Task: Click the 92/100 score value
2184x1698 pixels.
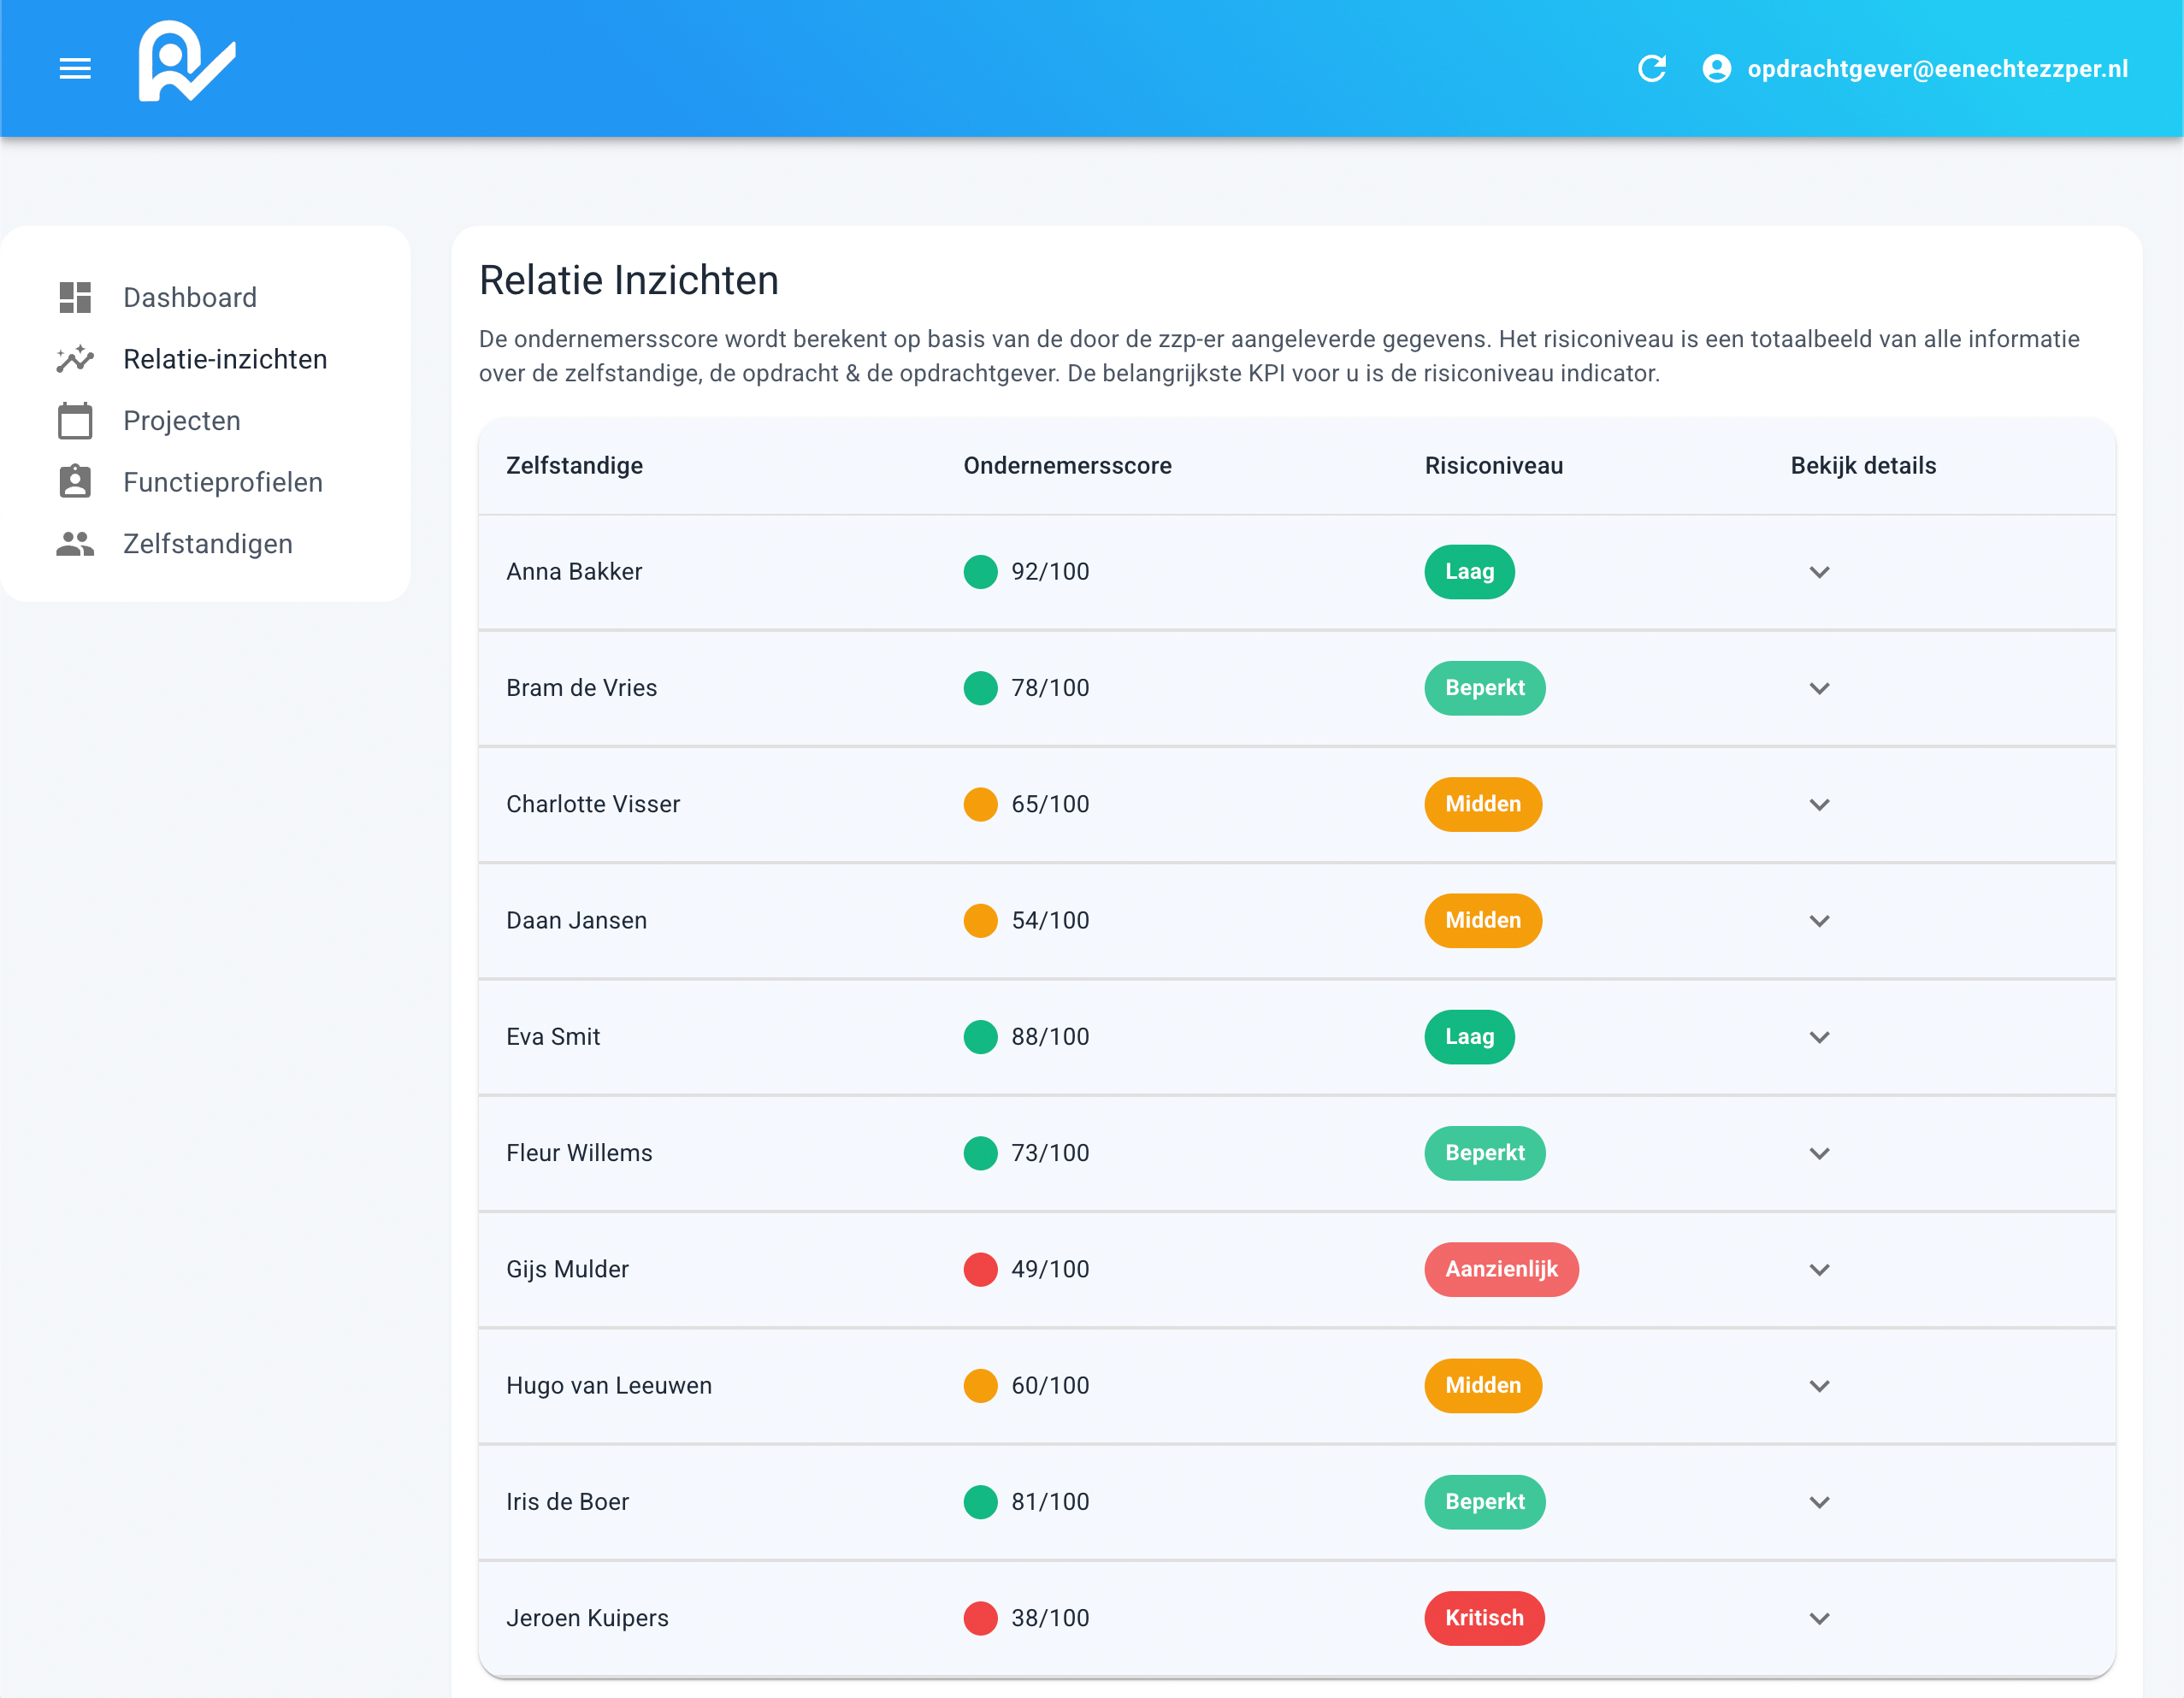Action: point(1049,572)
